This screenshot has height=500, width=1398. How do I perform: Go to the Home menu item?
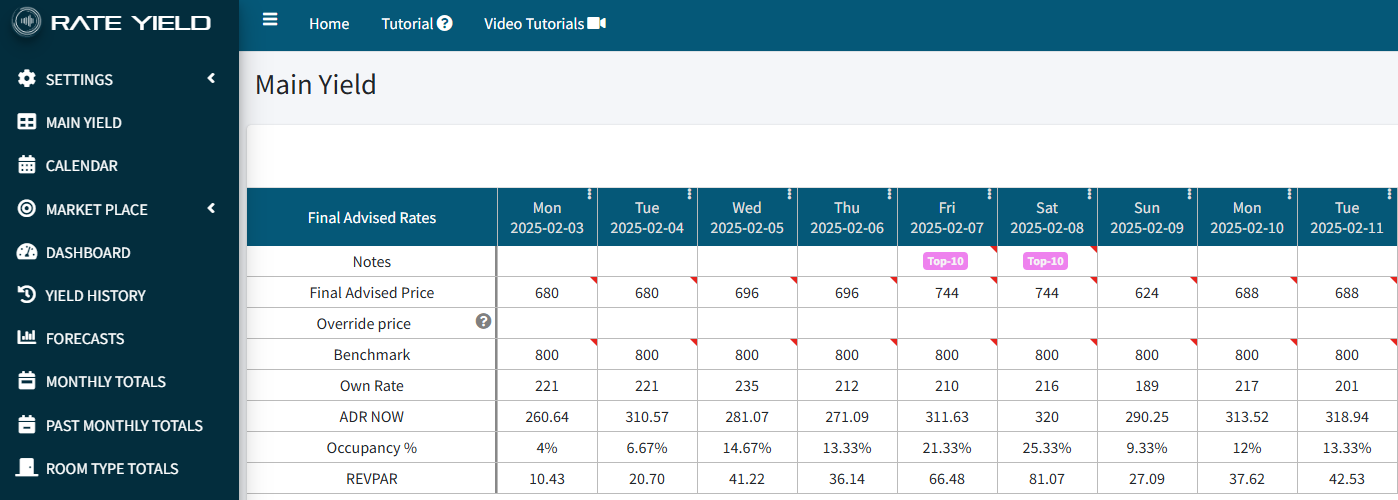(329, 24)
